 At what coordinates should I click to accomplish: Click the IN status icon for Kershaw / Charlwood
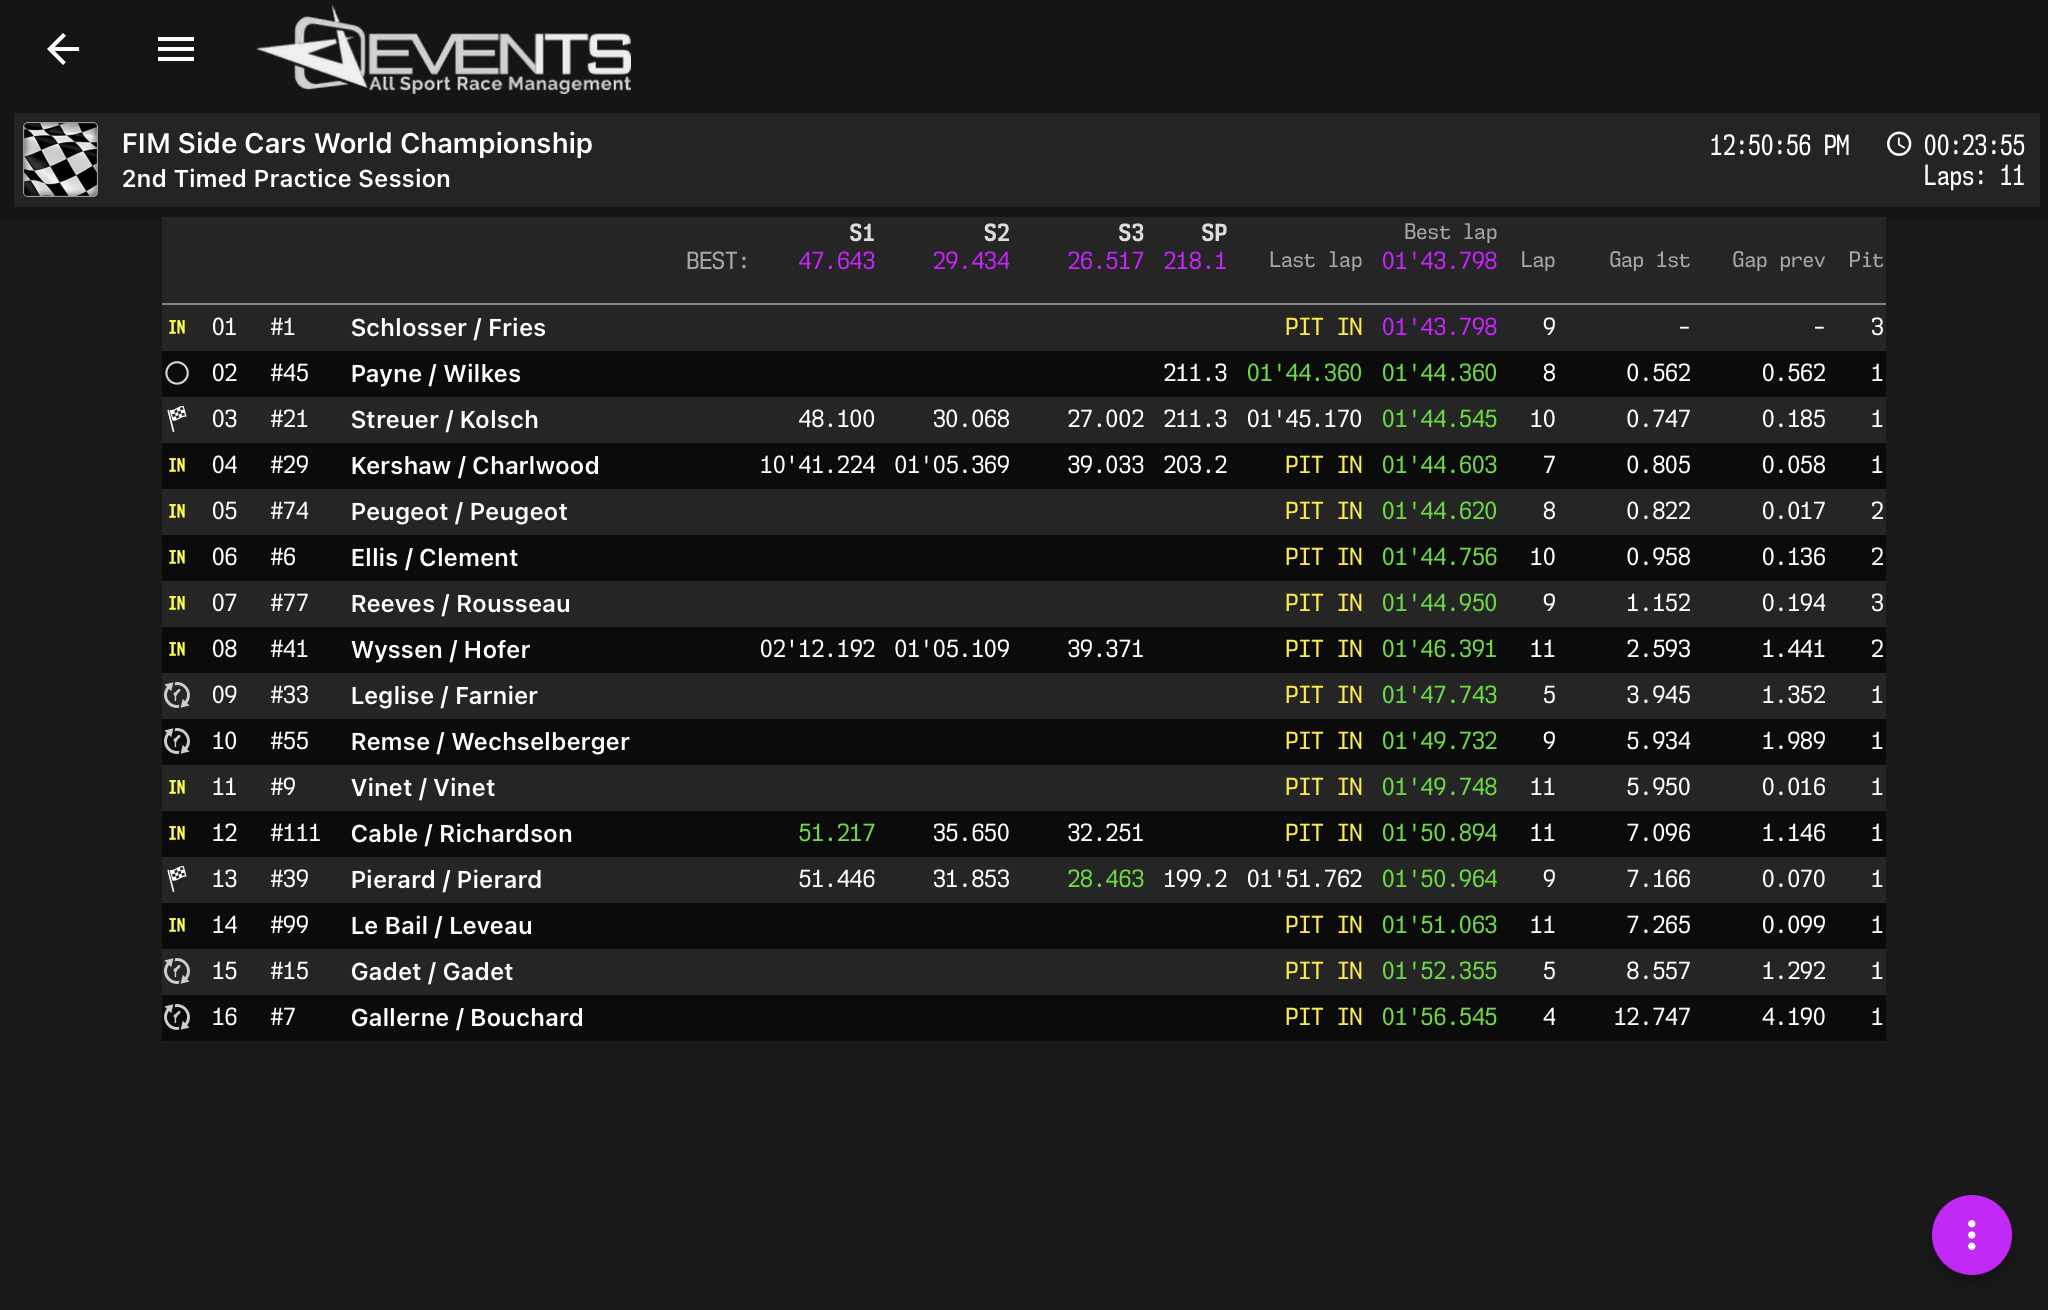pos(177,466)
